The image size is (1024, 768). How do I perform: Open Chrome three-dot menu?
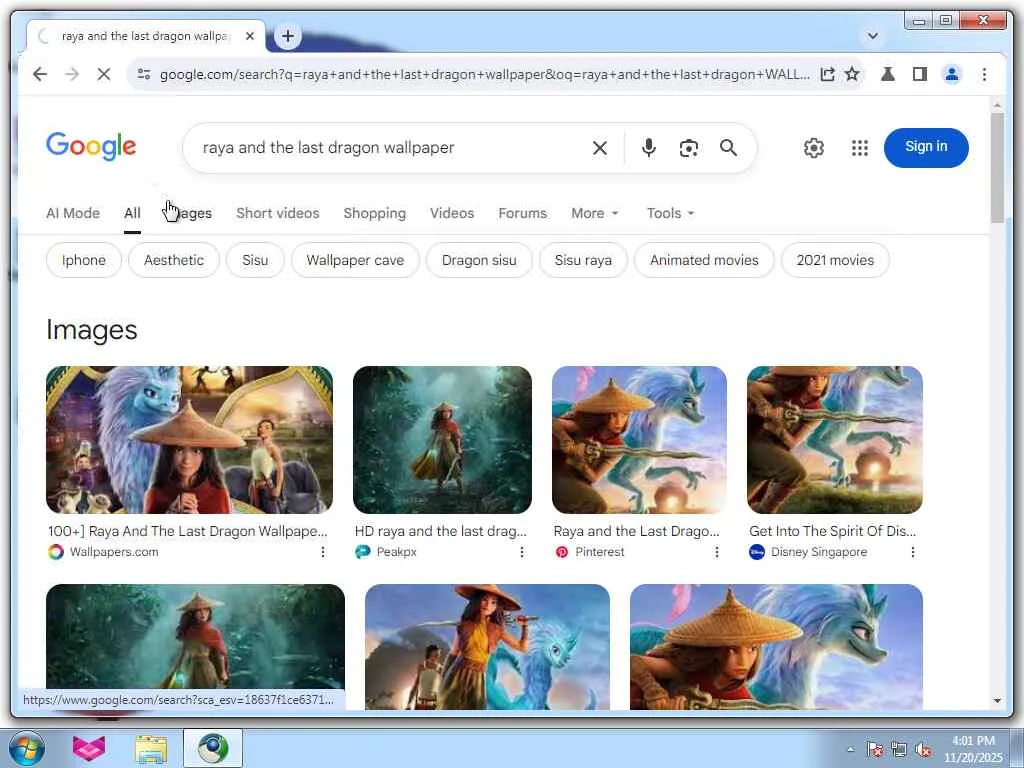tap(984, 74)
